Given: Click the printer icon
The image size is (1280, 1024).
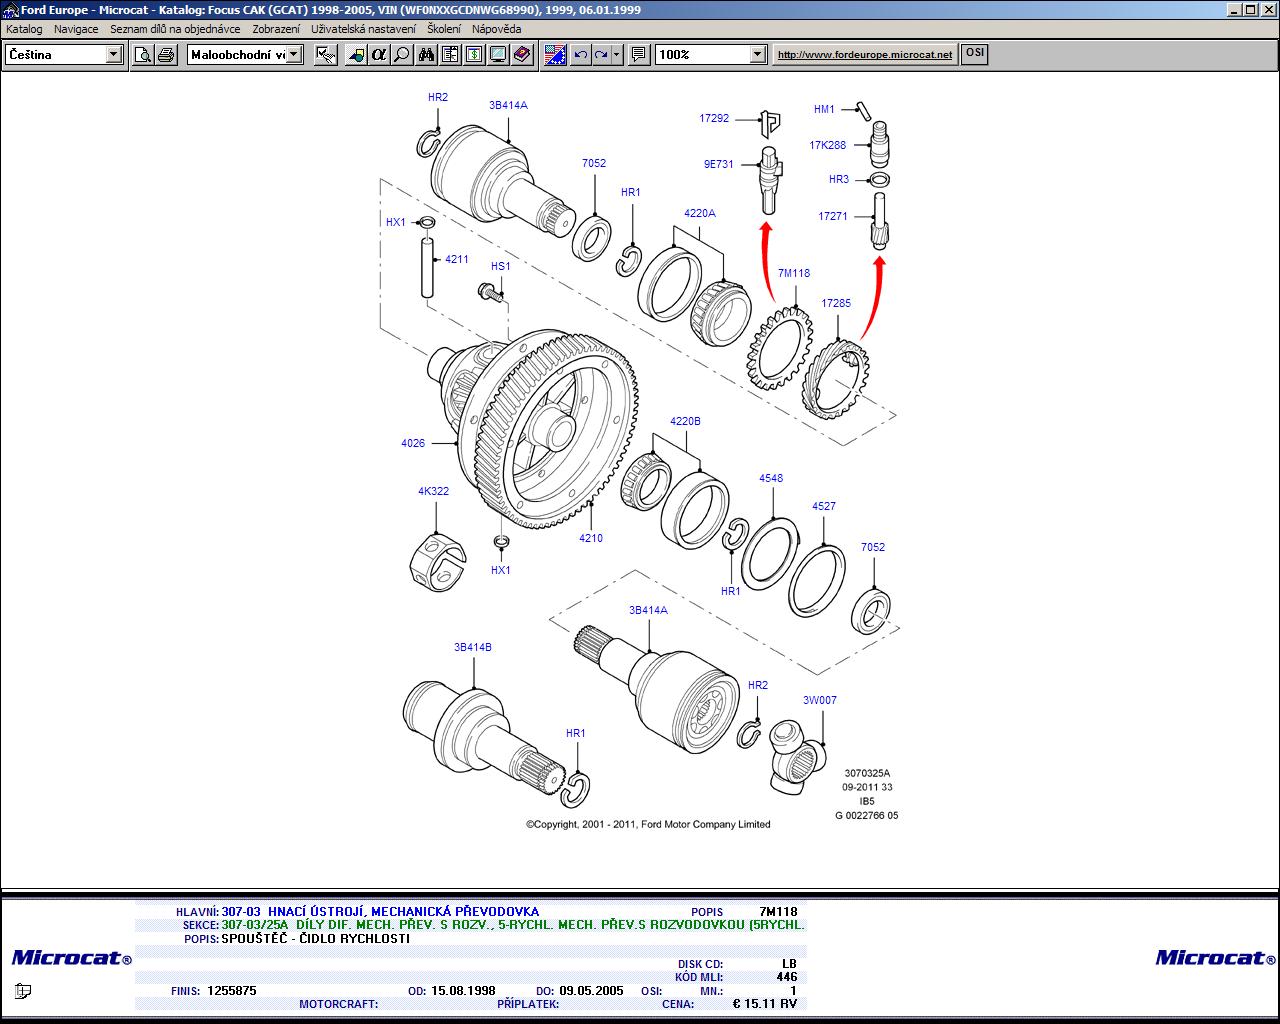Looking at the screenshot, I should click(166, 55).
